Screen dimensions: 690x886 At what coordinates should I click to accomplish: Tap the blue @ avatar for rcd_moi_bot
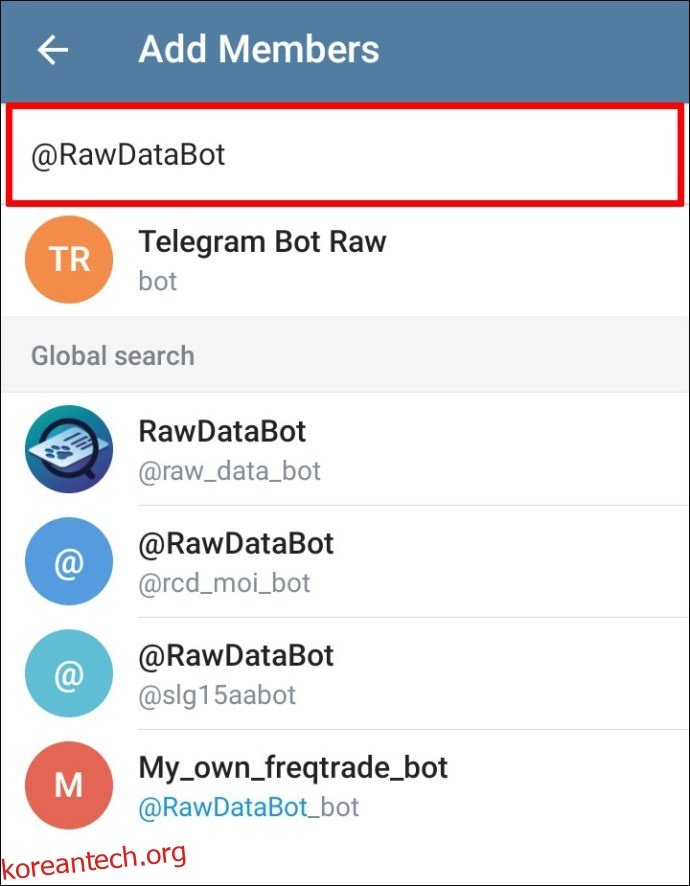(69, 562)
